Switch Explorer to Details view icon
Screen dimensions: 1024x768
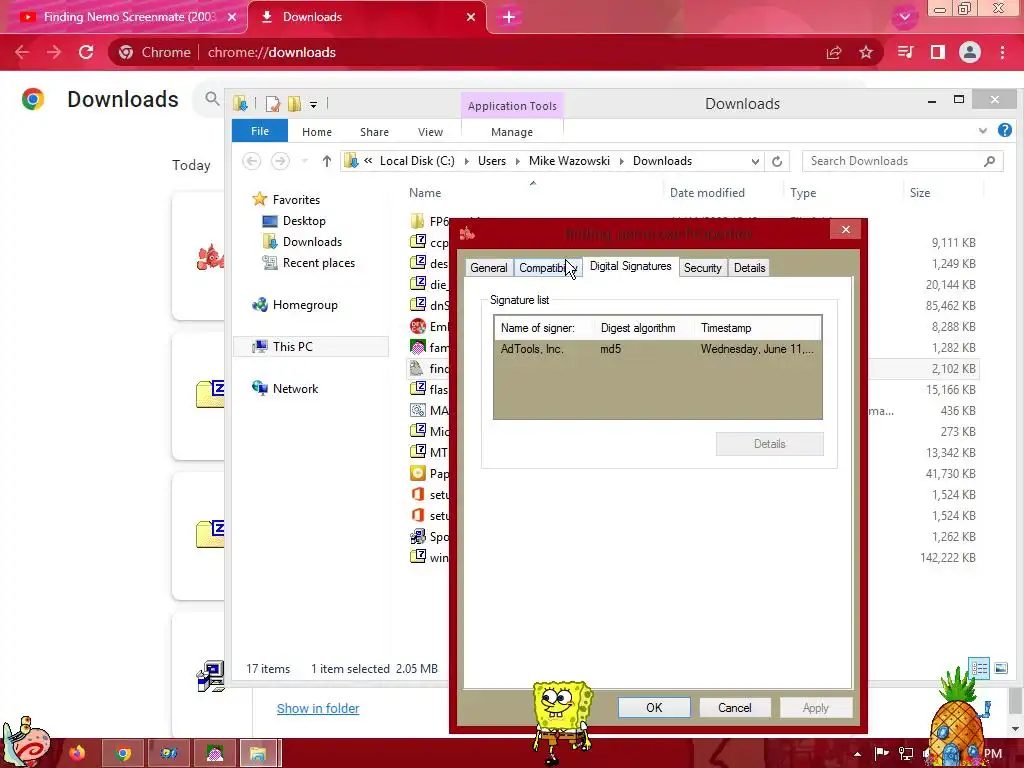pyautogui.click(x=979, y=668)
